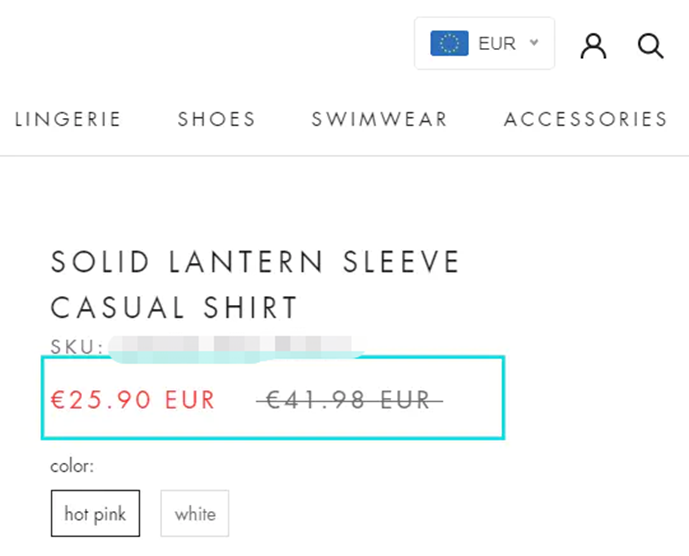Image resolution: width=689 pixels, height=556 pixels.
Task: Click the color: label
Action: pyautogui.click(x=72, y=466)
